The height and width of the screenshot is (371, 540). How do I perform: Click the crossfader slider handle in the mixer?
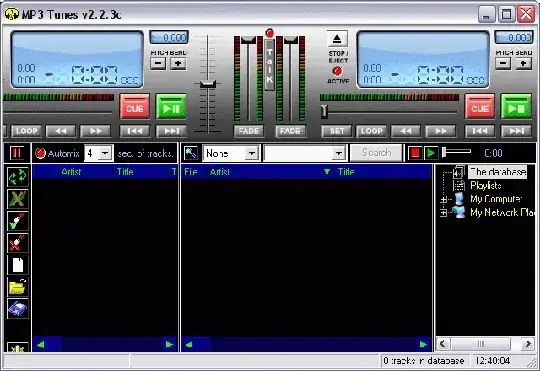(x=208, y=84)
